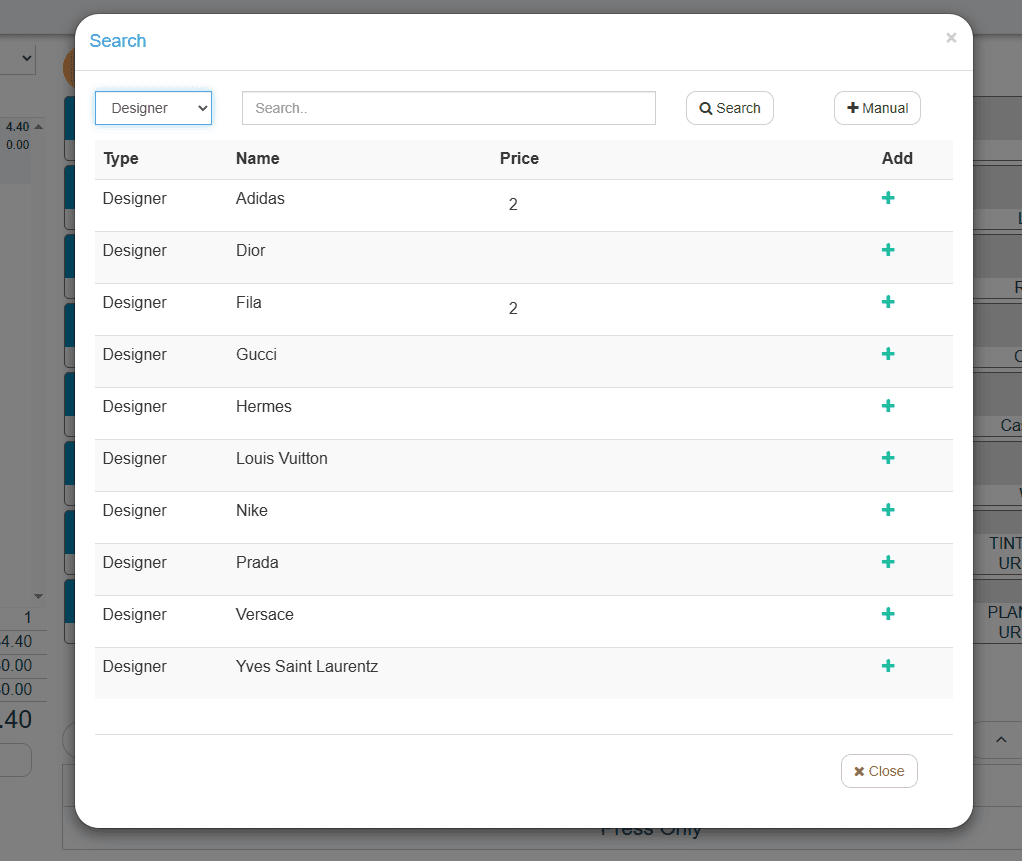Add the Adidas designer item

[x=888, y=198]
